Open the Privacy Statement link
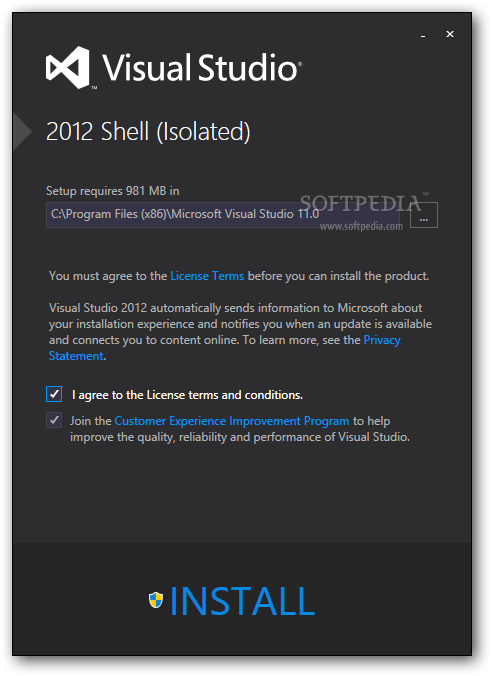The width and height of the screenshot is (492, 676). [x=224, y=348]
